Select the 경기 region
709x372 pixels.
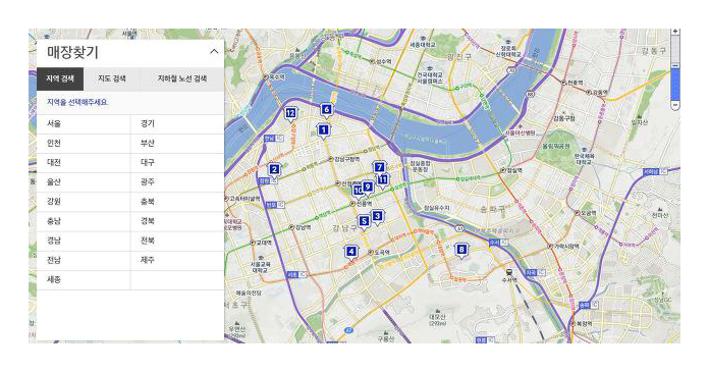[x=177, y=123]
